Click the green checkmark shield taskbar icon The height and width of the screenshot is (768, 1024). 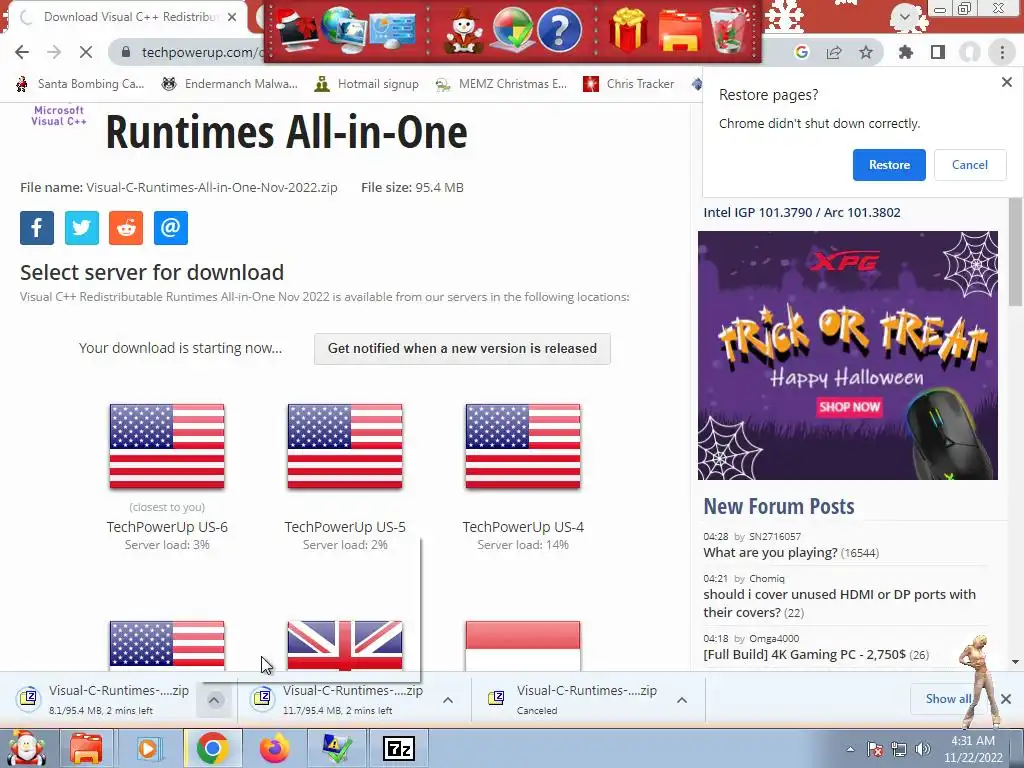click(337, 748)
